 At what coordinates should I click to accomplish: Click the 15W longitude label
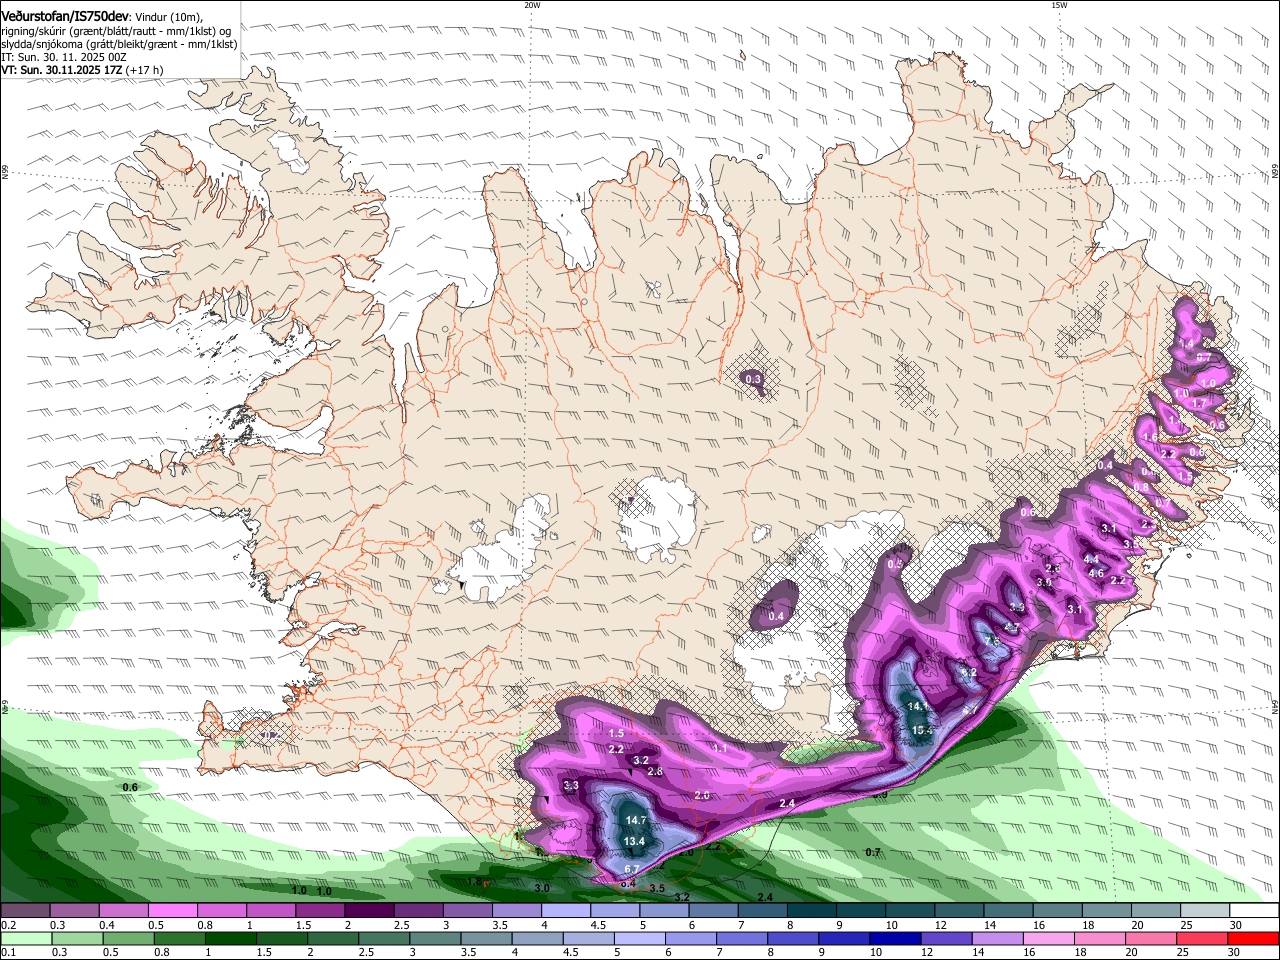click(x=1058, y=5)
